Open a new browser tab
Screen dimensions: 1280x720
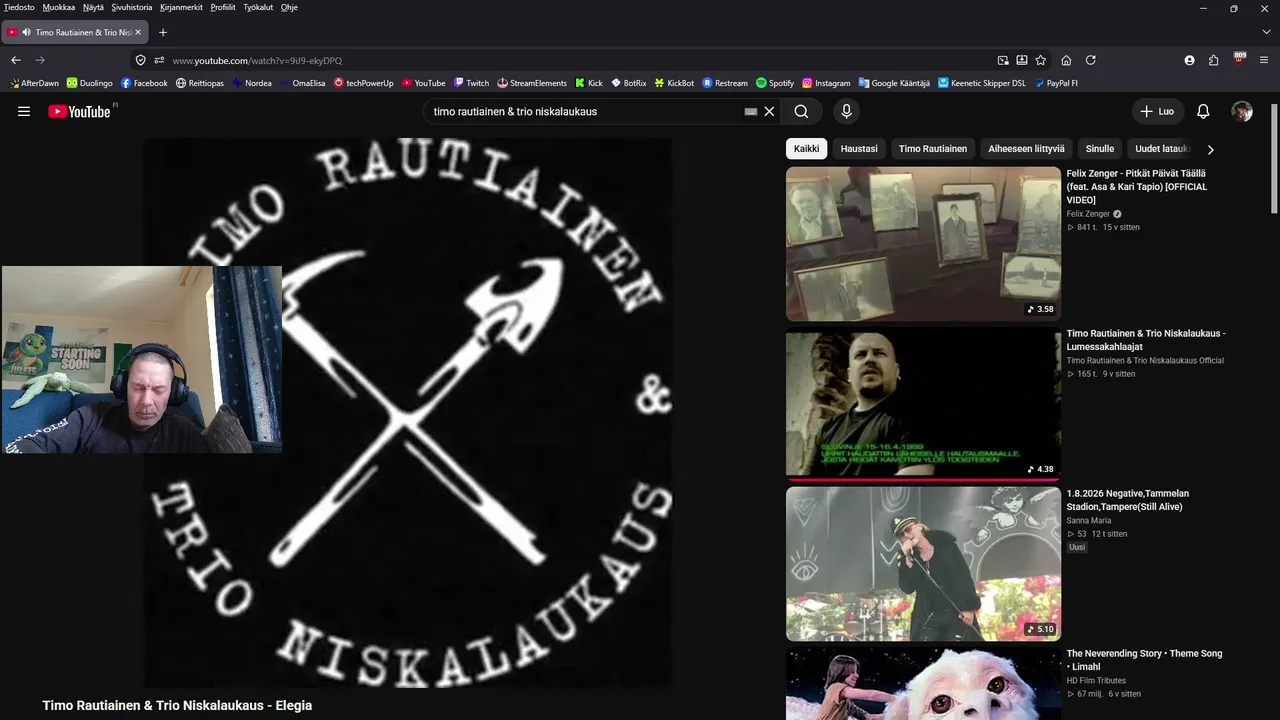point(163,32)
